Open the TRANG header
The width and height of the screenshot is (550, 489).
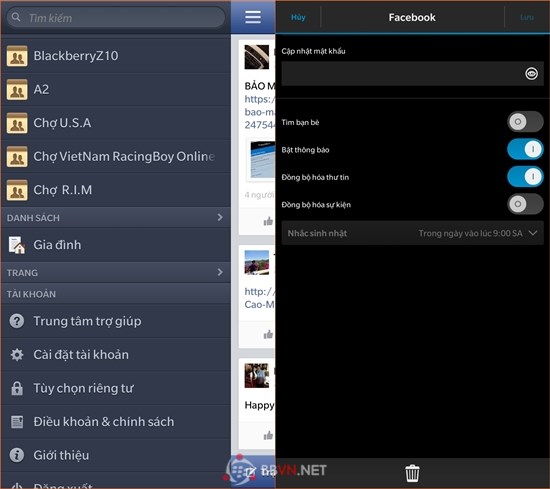pos(116,272)
